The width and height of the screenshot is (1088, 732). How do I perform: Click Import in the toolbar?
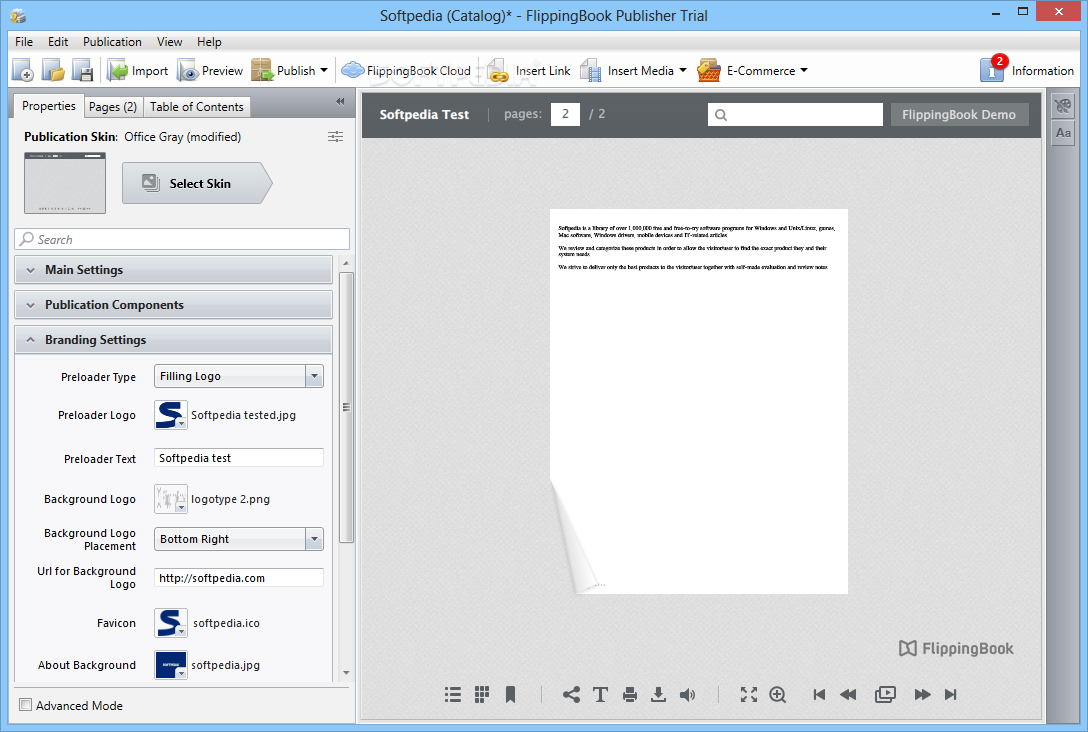pos(137,70)
